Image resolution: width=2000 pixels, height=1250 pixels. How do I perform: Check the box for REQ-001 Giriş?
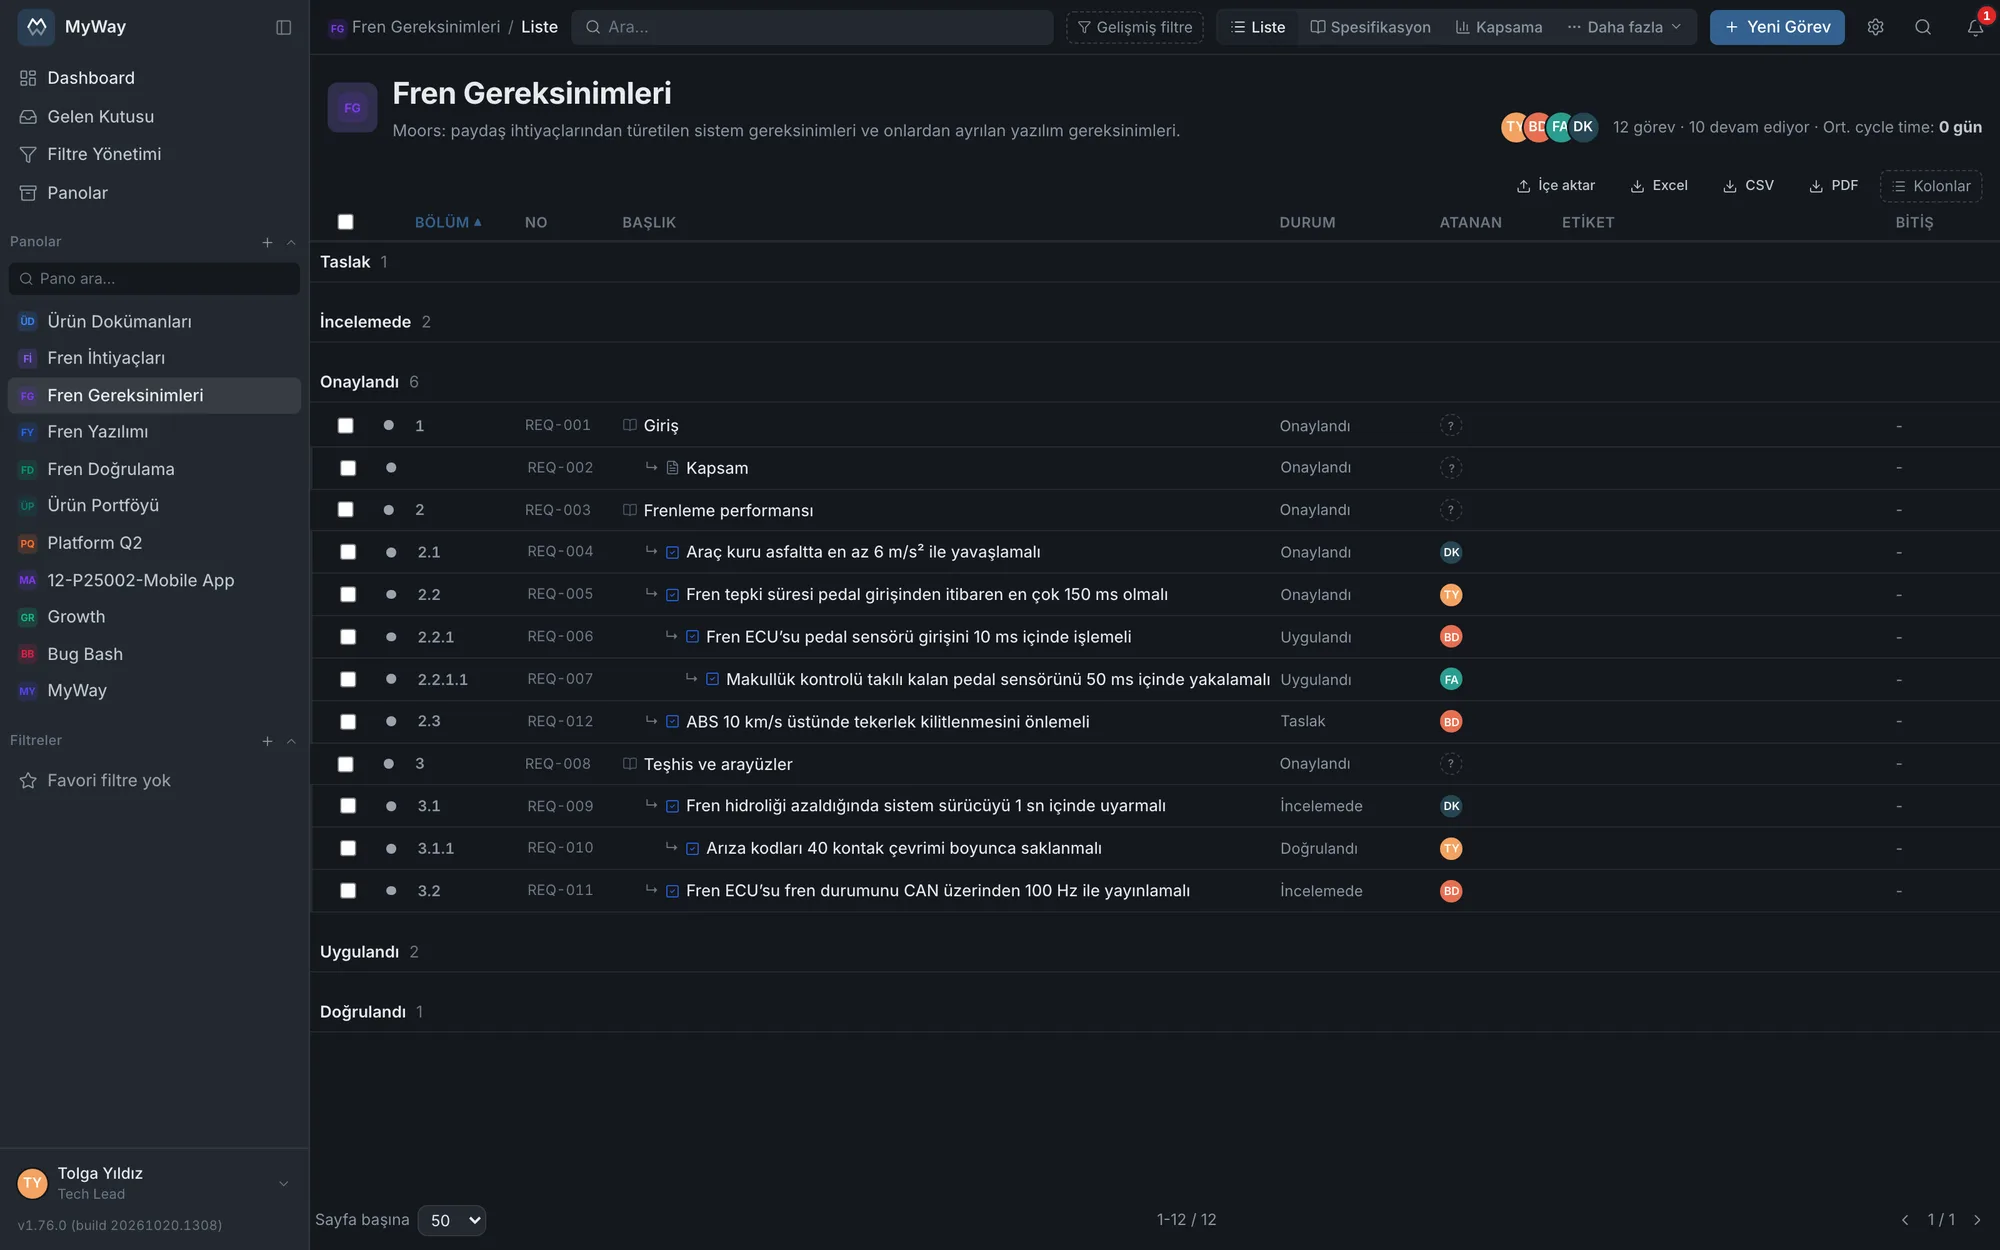(x=346, y=426)
